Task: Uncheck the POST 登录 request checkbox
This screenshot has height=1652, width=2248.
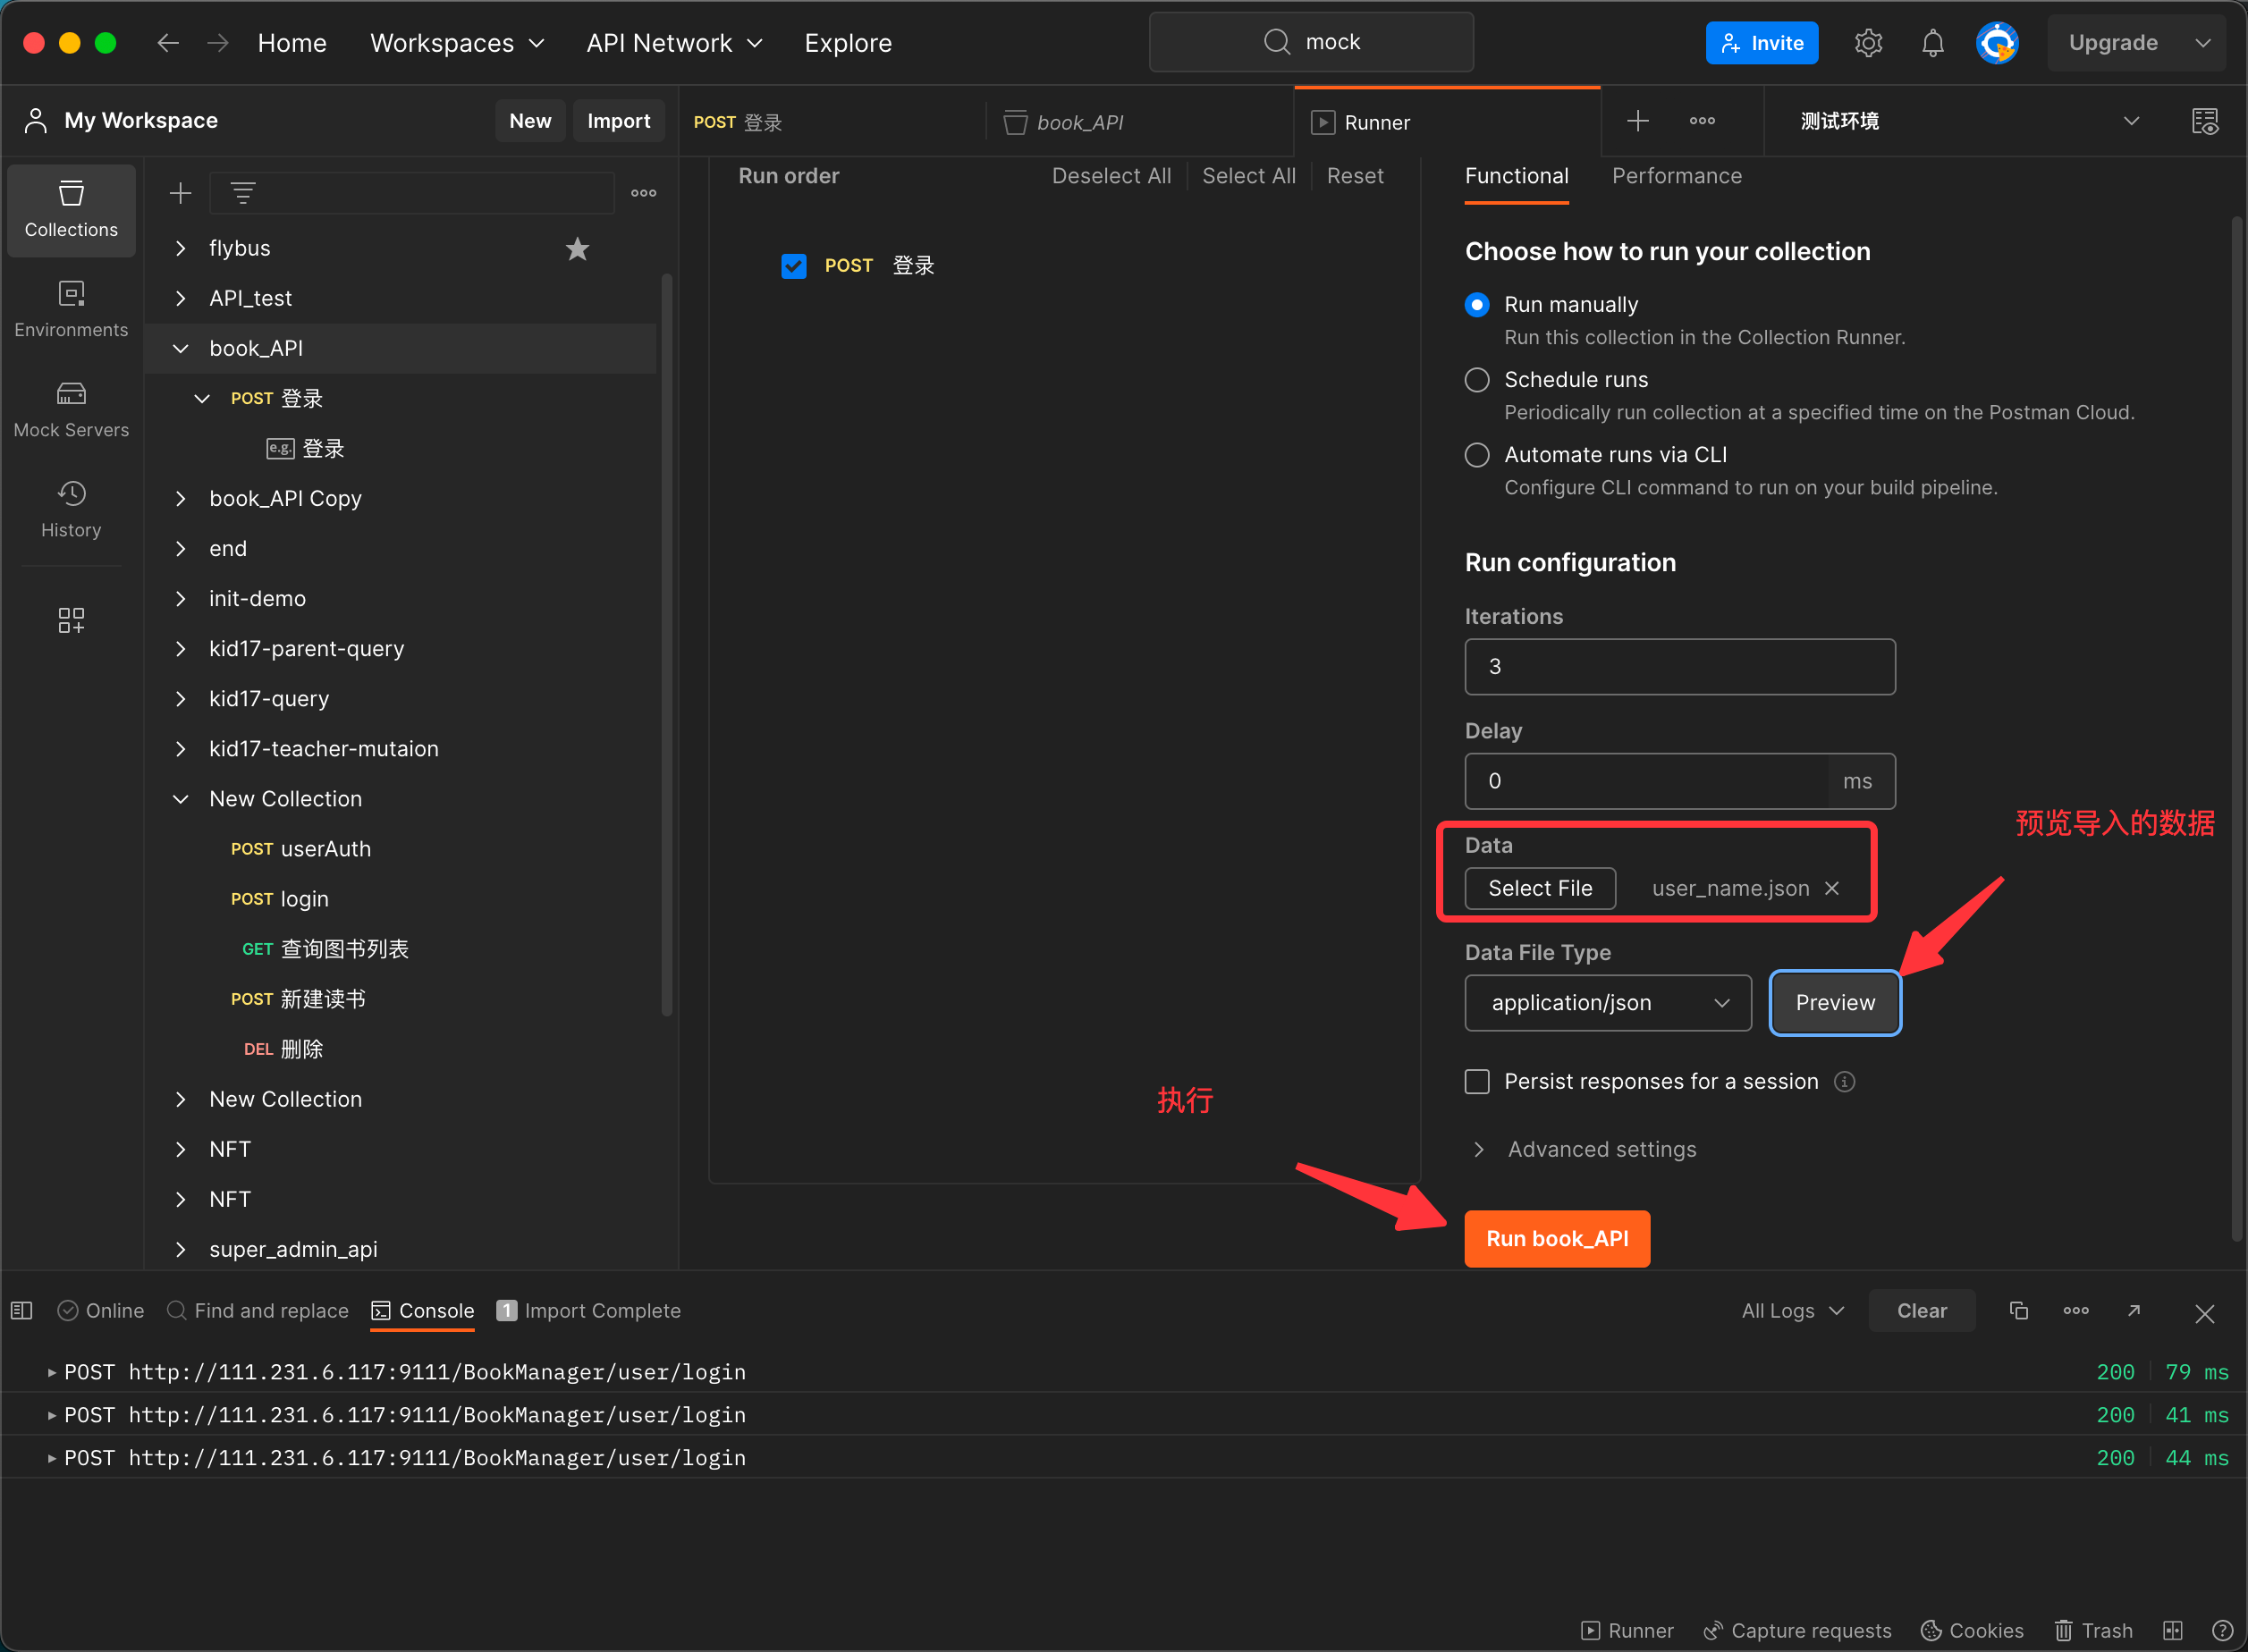Action: click(x=794, y=266)
